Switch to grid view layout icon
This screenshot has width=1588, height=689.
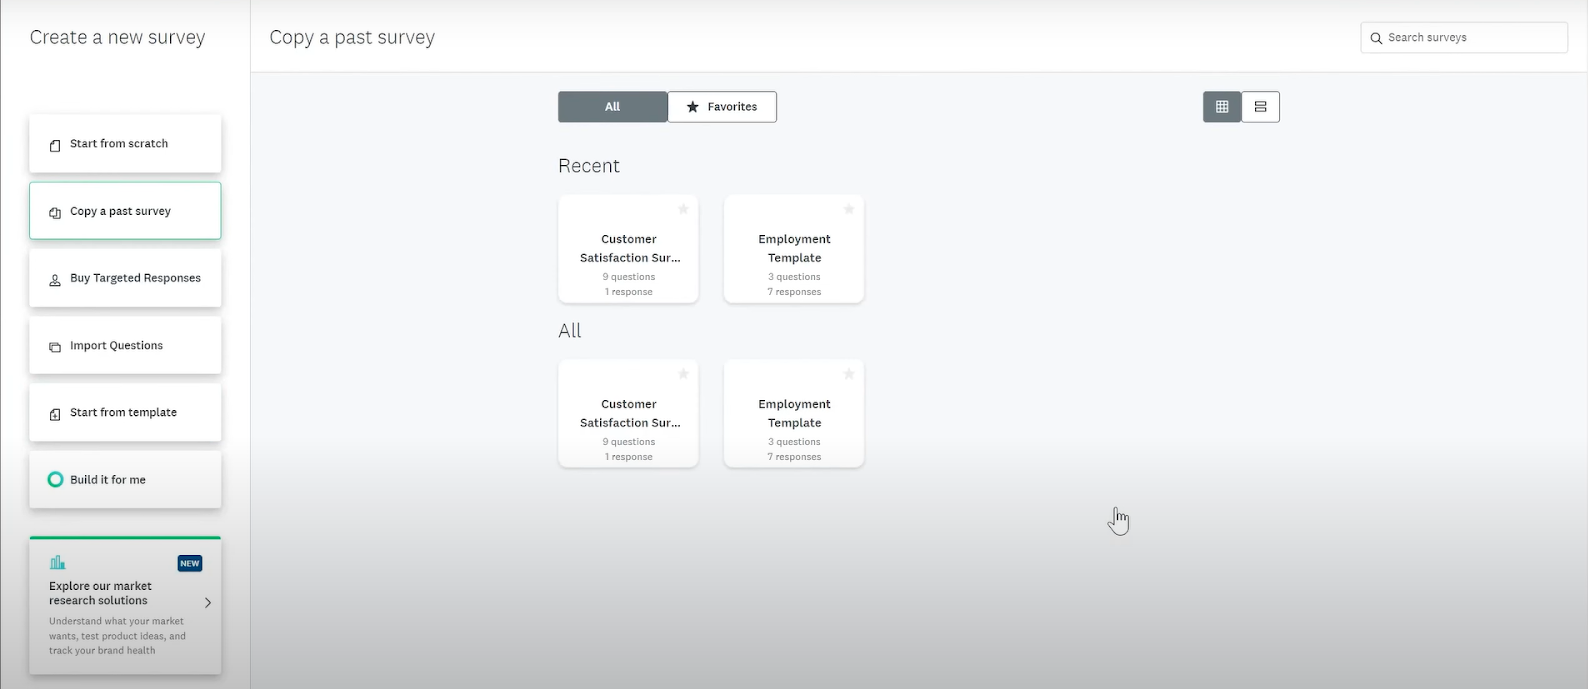[x=1222, y=107]
